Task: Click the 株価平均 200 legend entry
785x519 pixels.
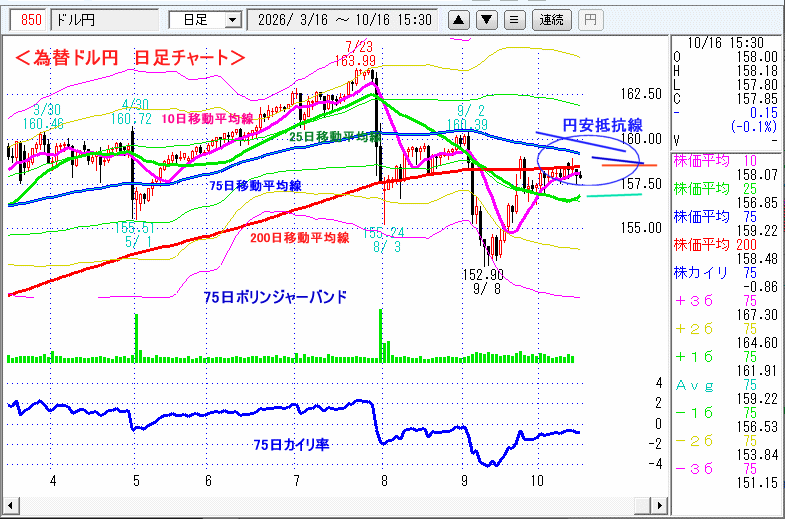Action: (715, 245)
